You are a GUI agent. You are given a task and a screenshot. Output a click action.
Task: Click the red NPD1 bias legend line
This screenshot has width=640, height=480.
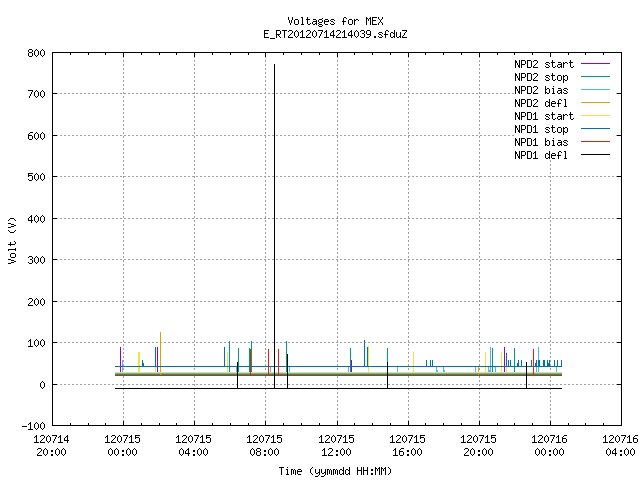[596, 142]
